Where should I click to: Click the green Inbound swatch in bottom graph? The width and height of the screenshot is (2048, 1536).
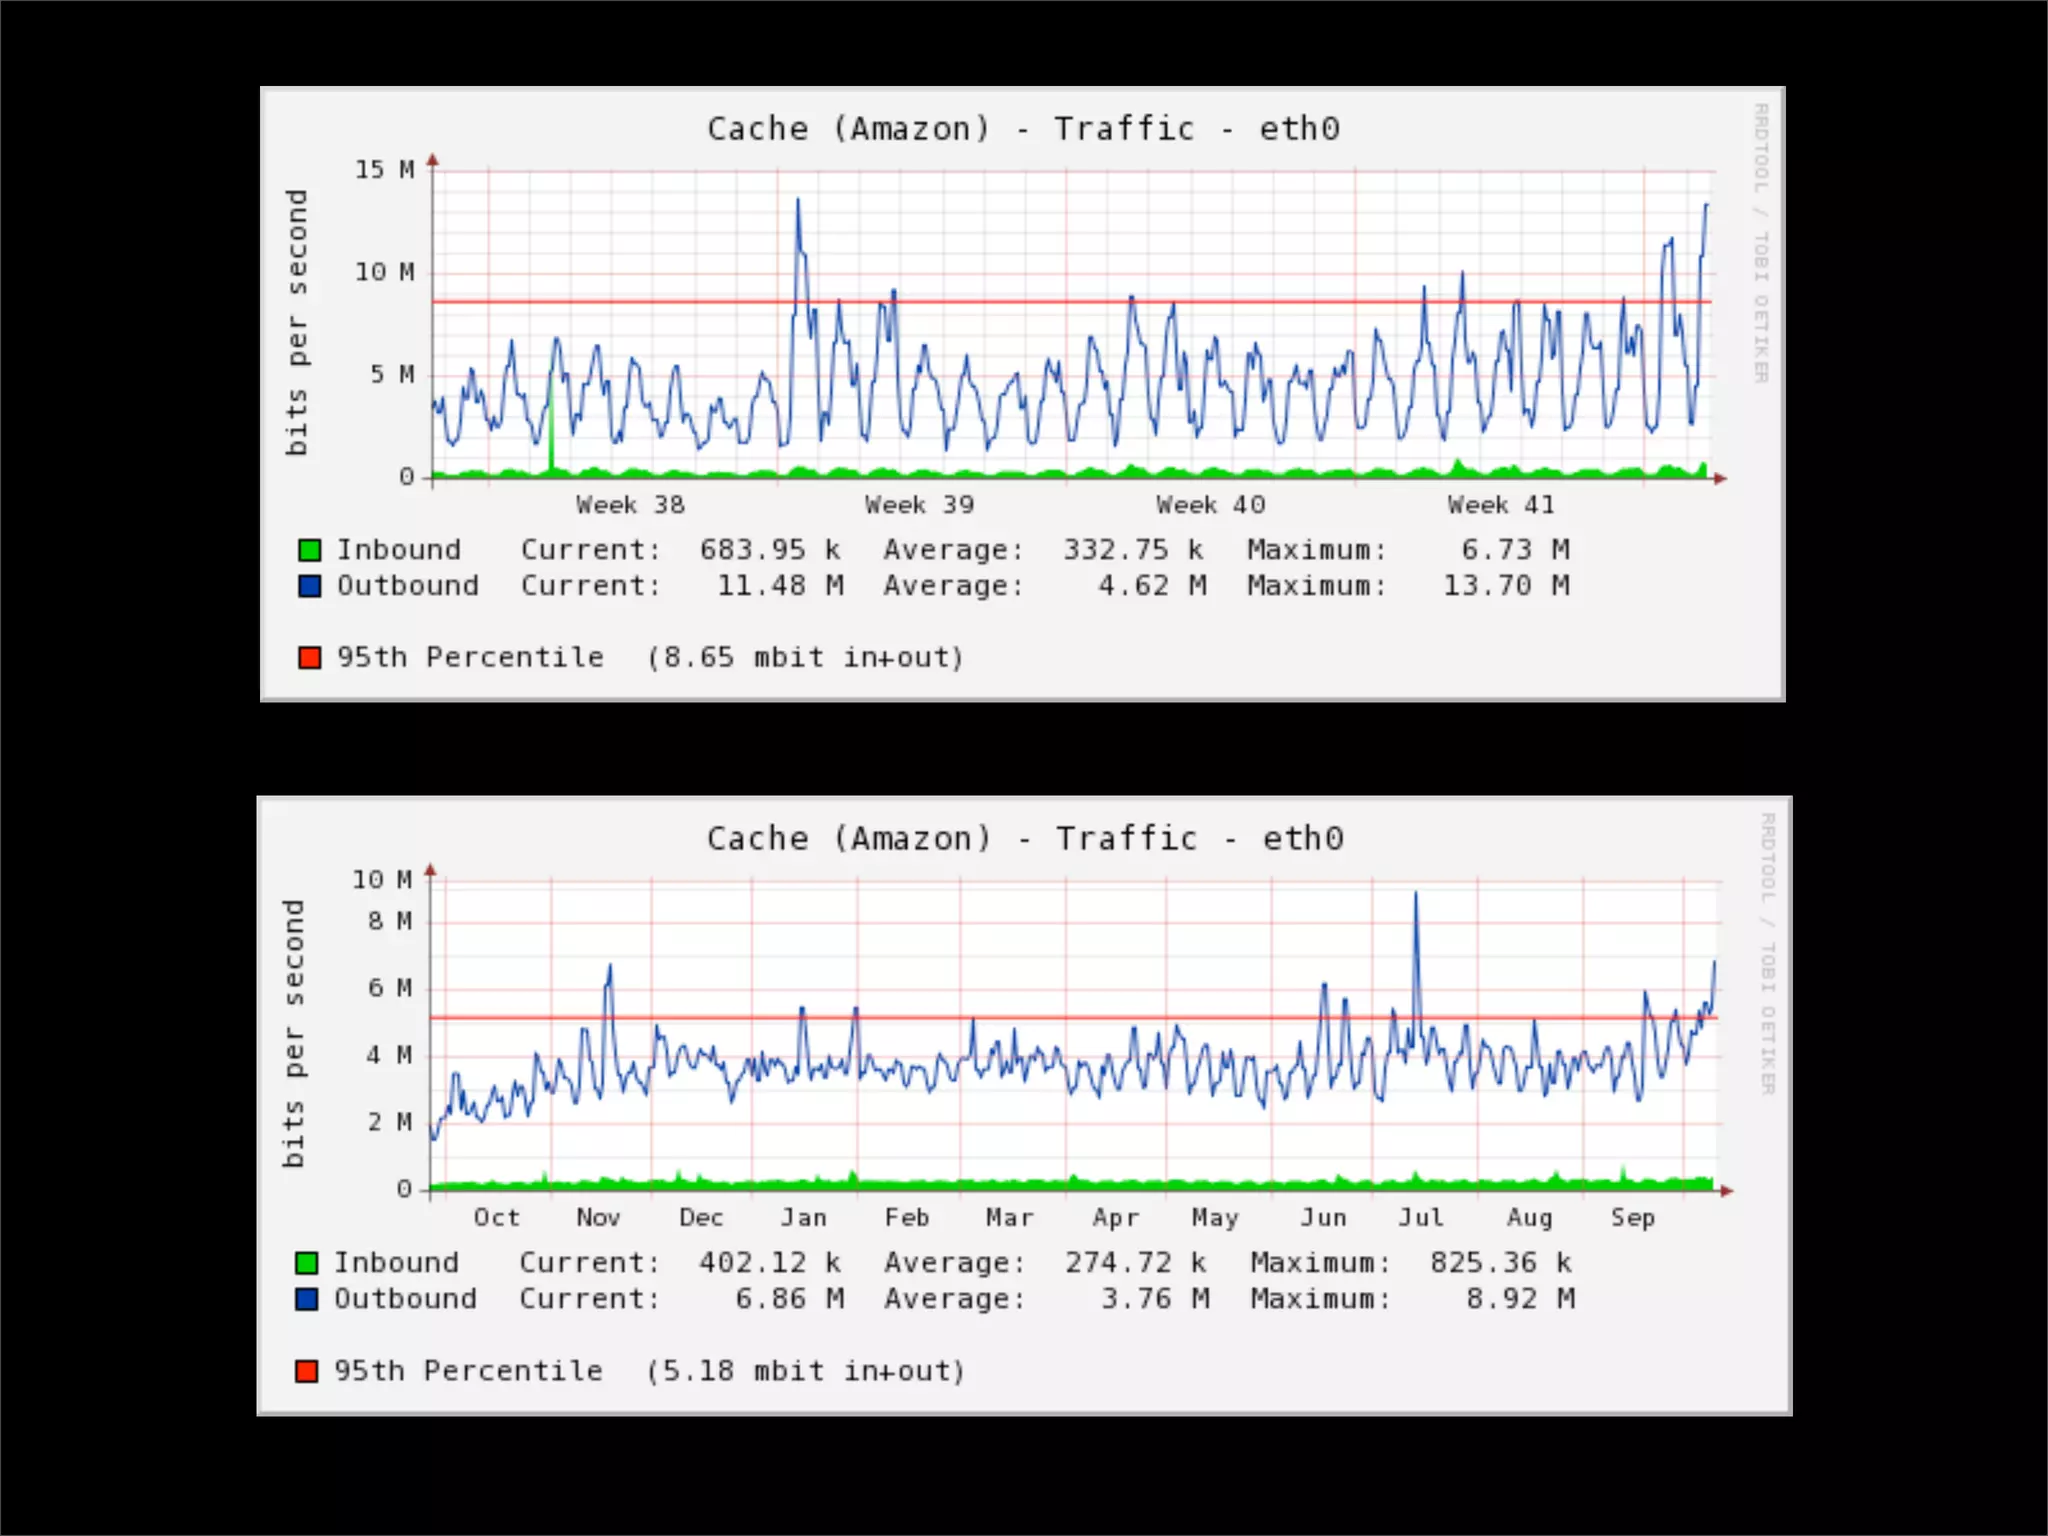(x=307, y=1263)
